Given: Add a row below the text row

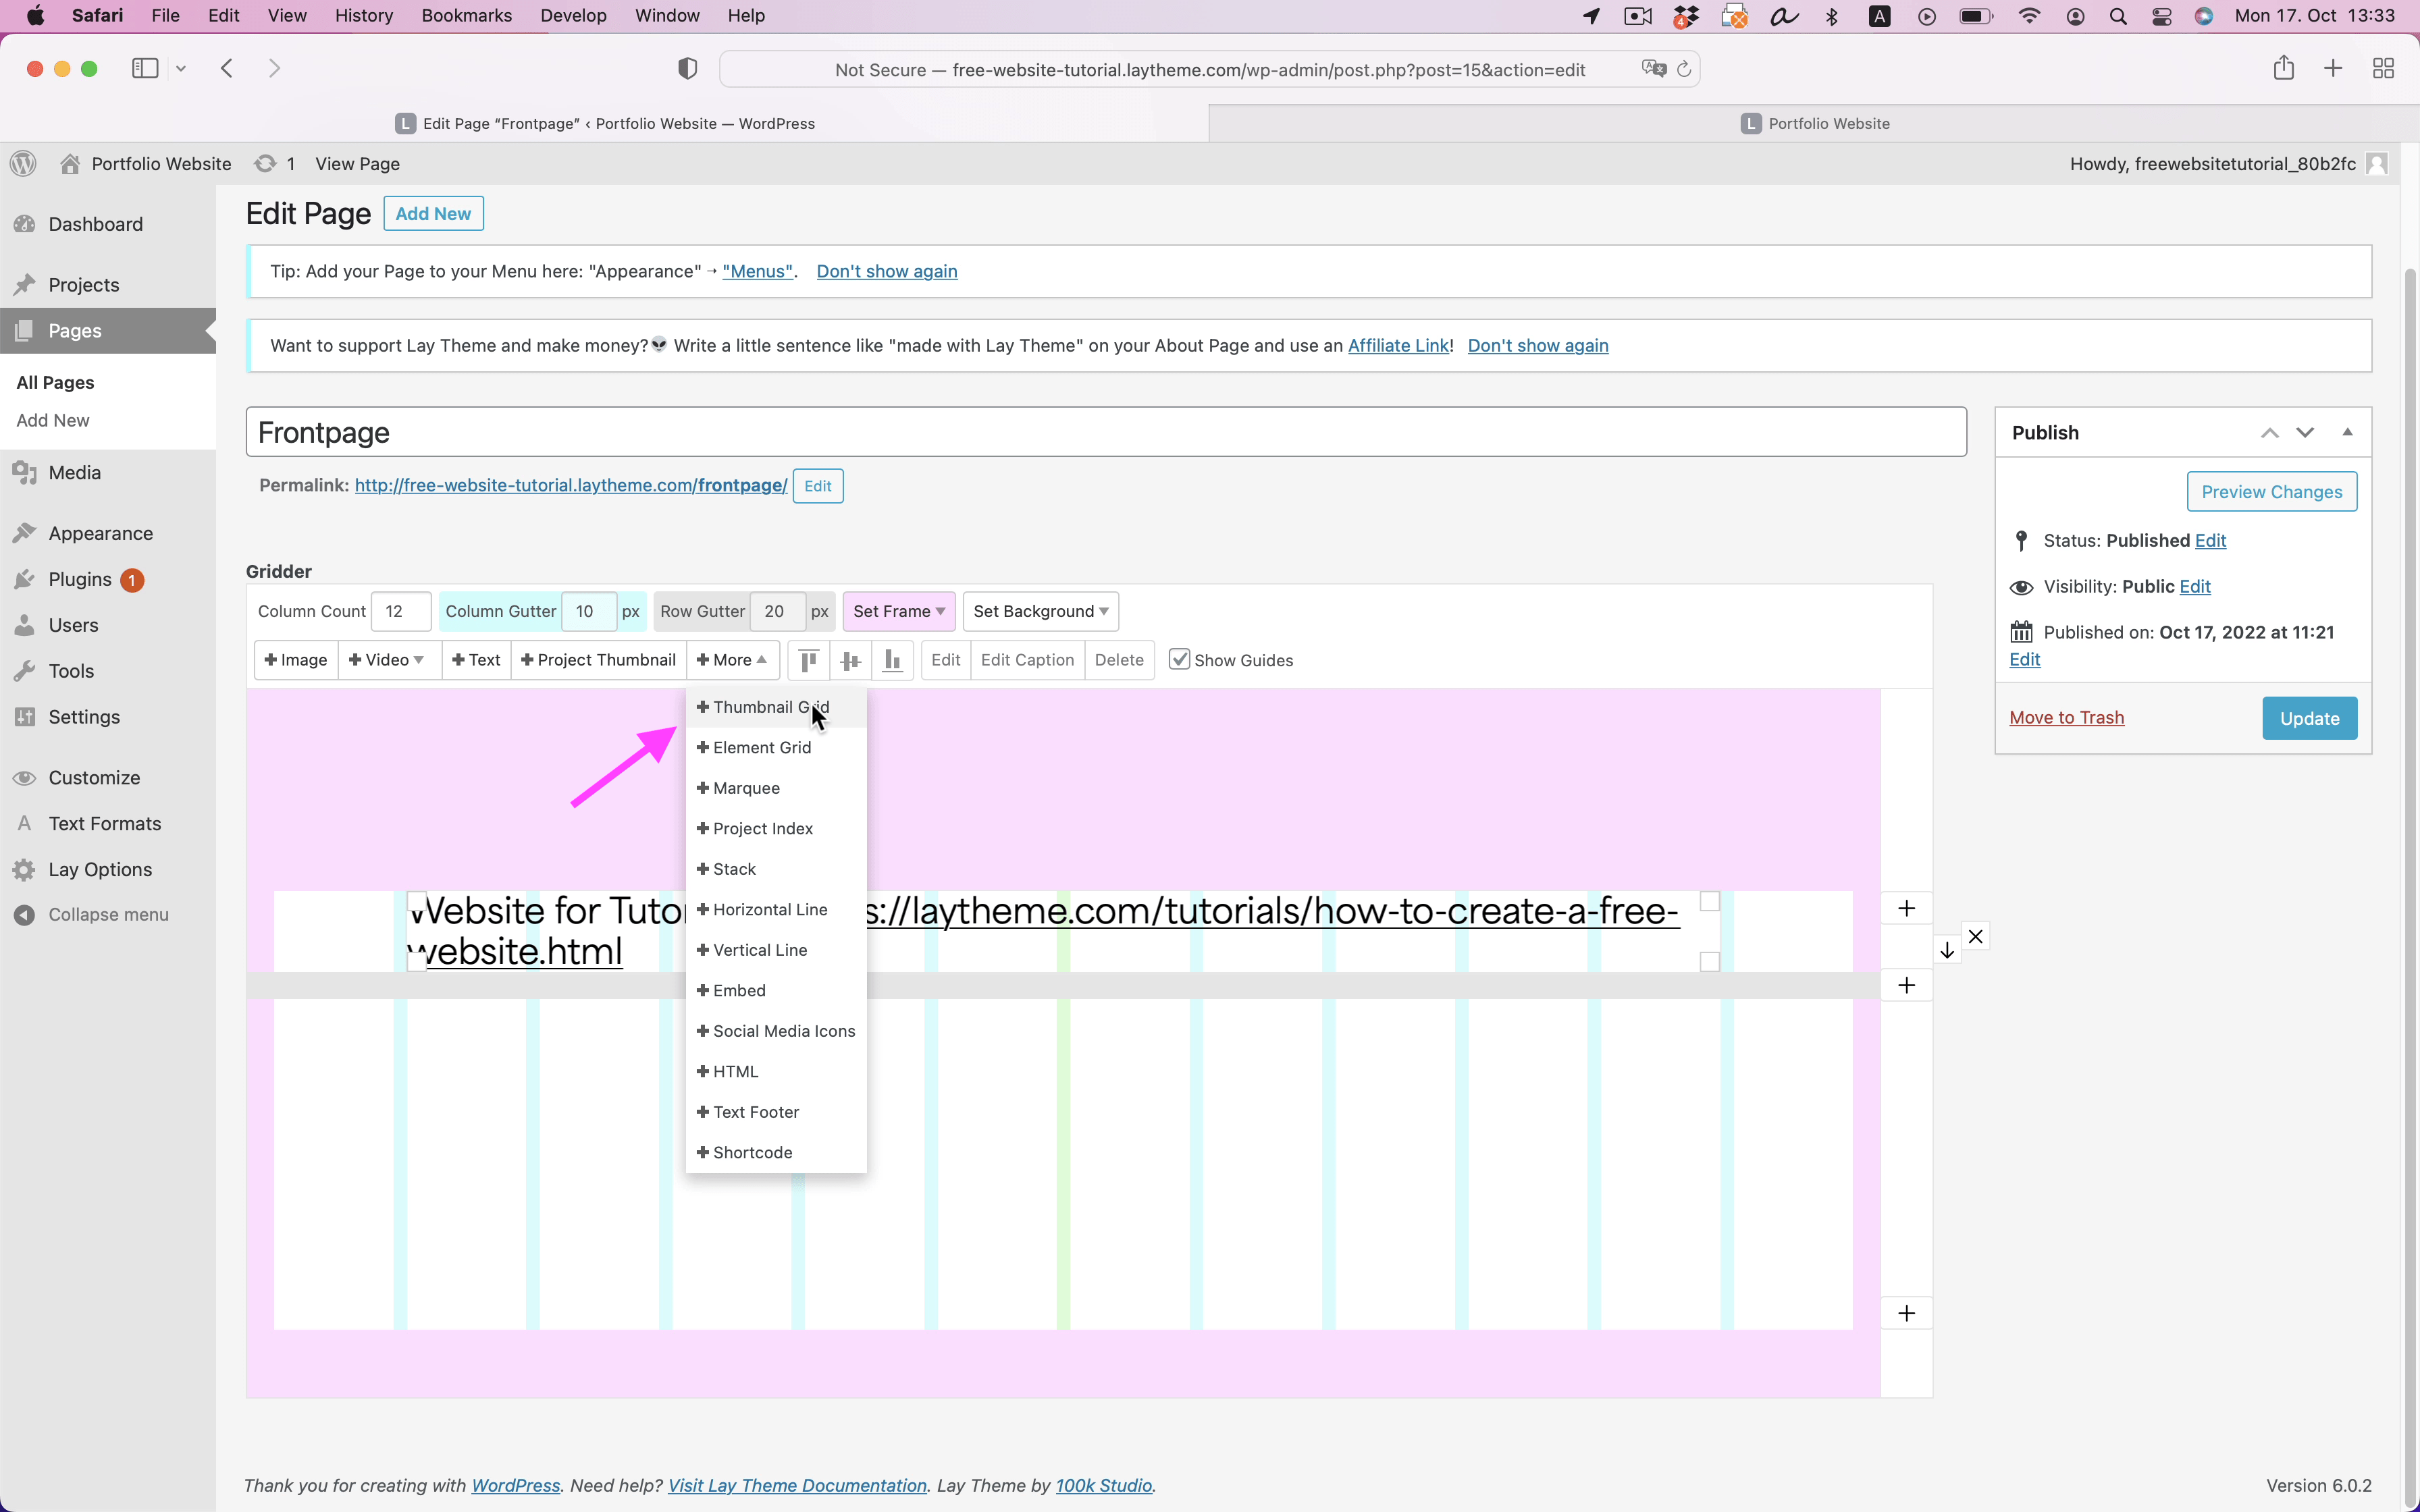Looking at the screenshot, I should click(x=1907, y=985).
